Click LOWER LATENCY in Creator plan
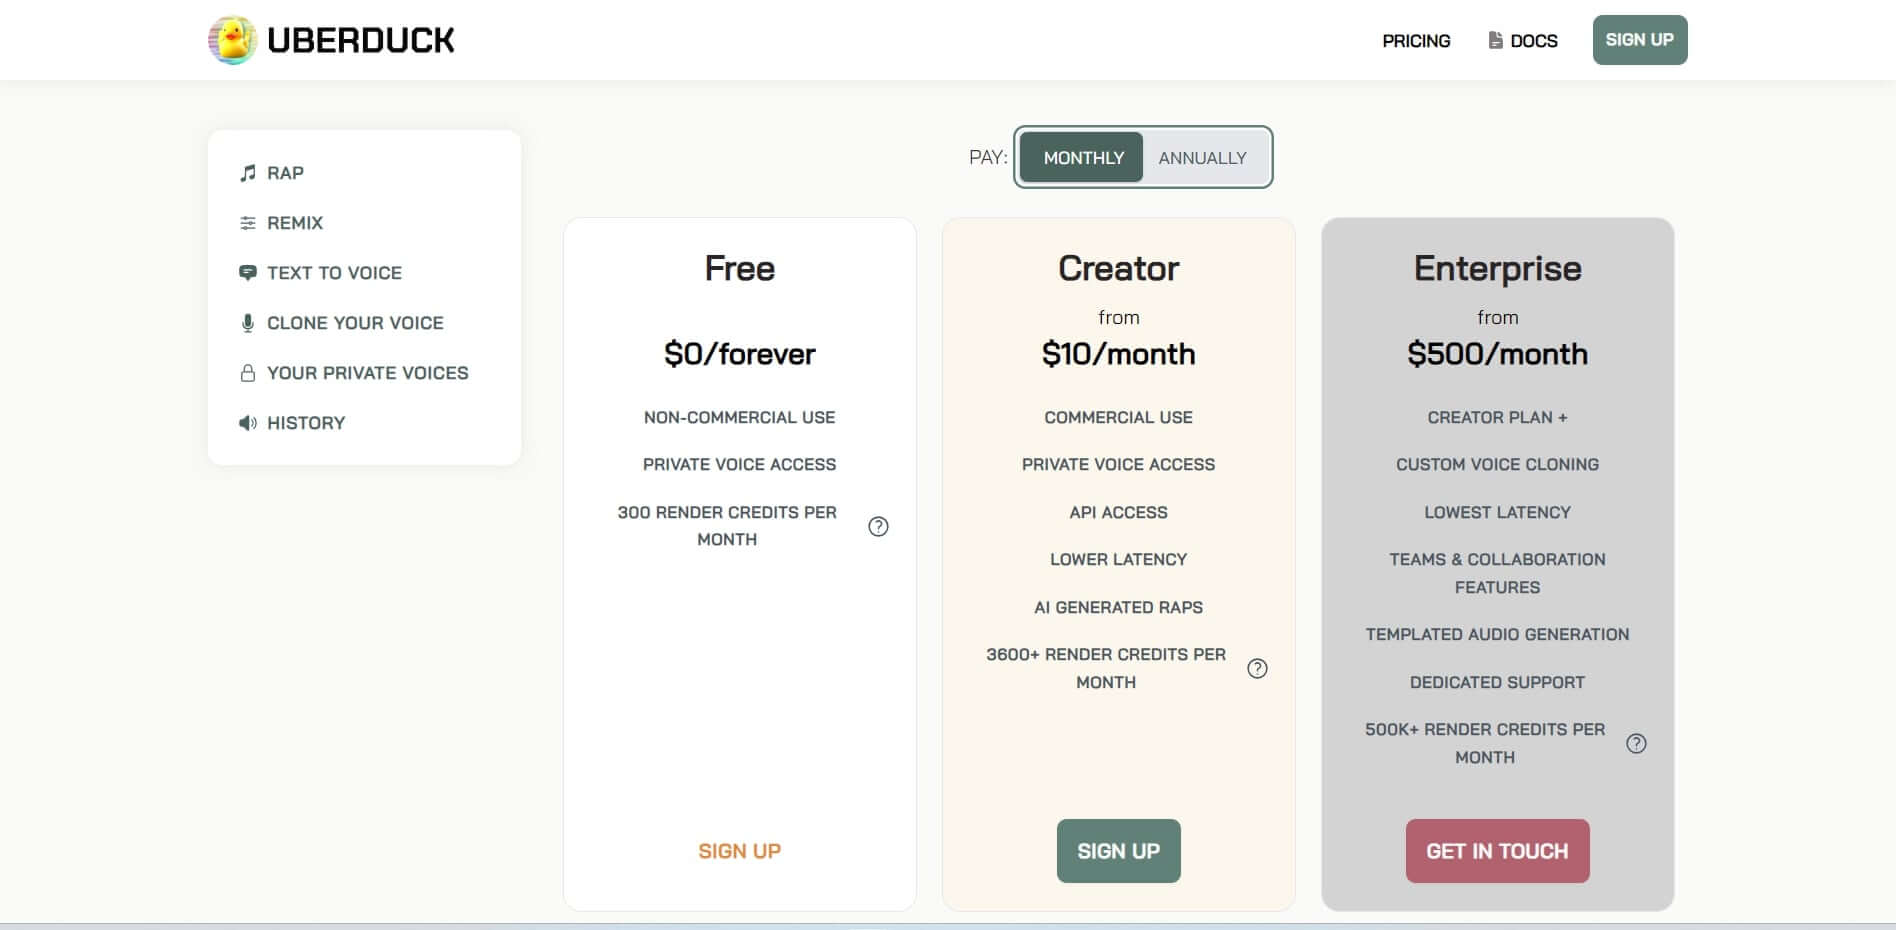 click(x=1118, y=559)
